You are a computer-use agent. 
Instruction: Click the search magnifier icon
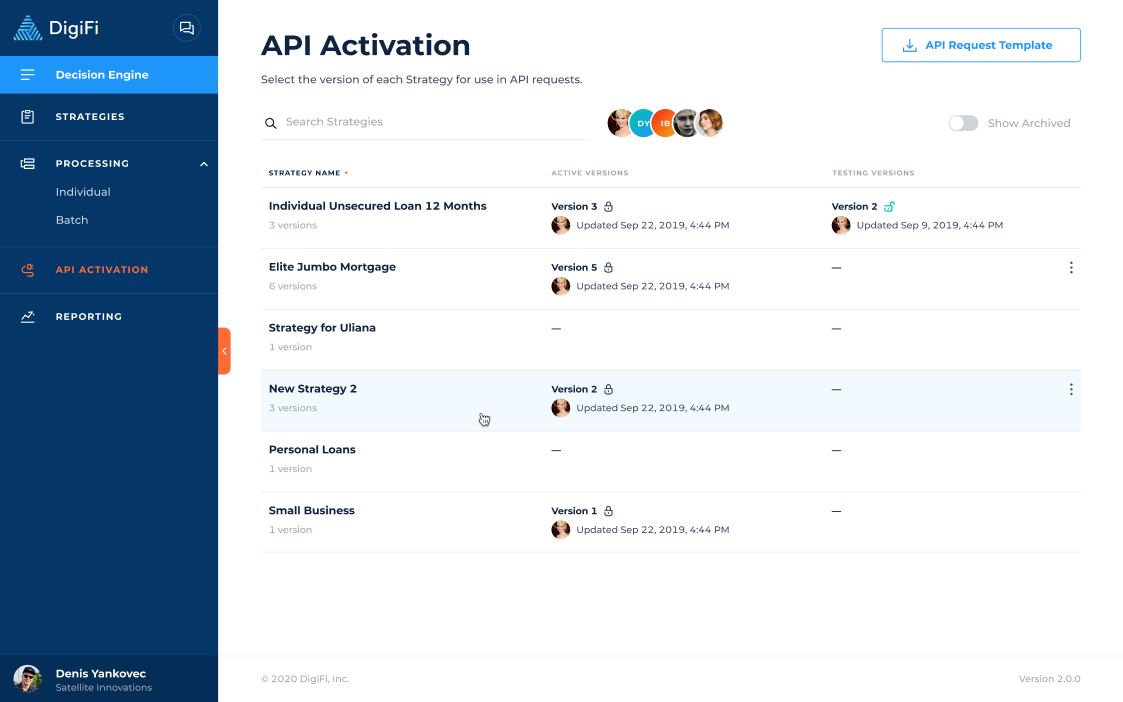coord(271,123)
